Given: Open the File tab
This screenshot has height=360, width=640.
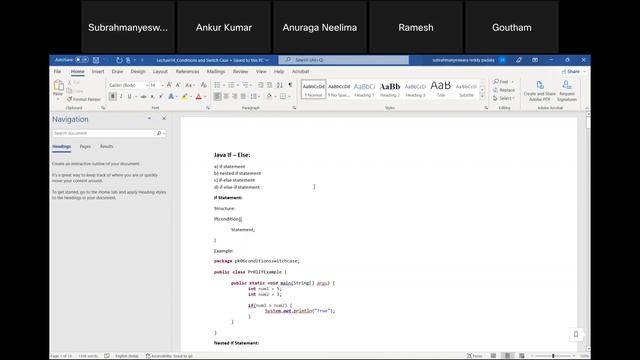Looking at the screenshot, I should (x=57, y=71).
